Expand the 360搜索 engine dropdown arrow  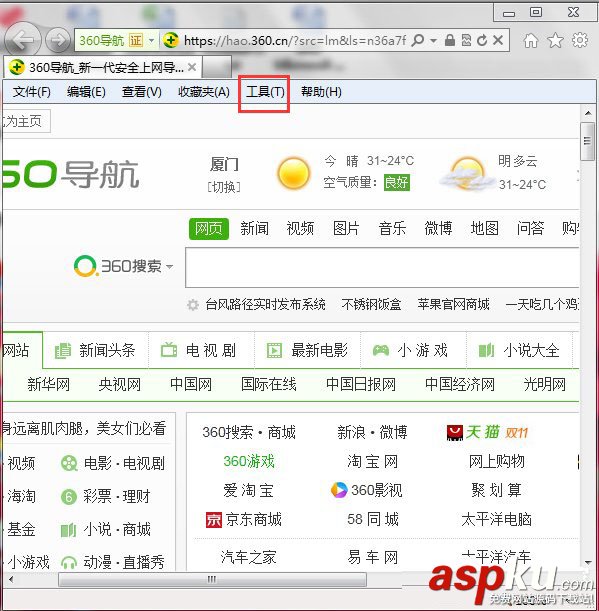point(170,267)
